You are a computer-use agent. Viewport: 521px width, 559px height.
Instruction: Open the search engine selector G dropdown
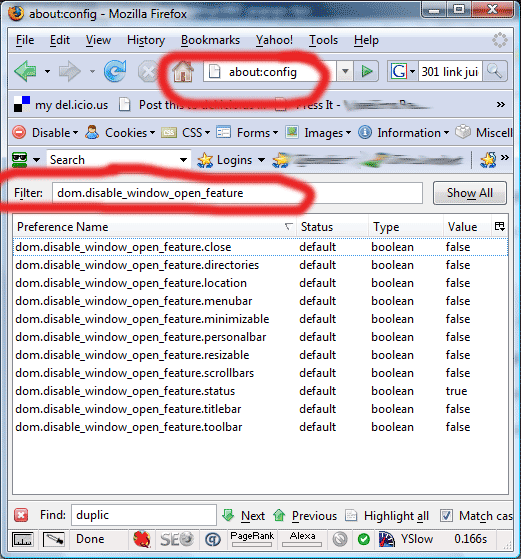[403, 72]
